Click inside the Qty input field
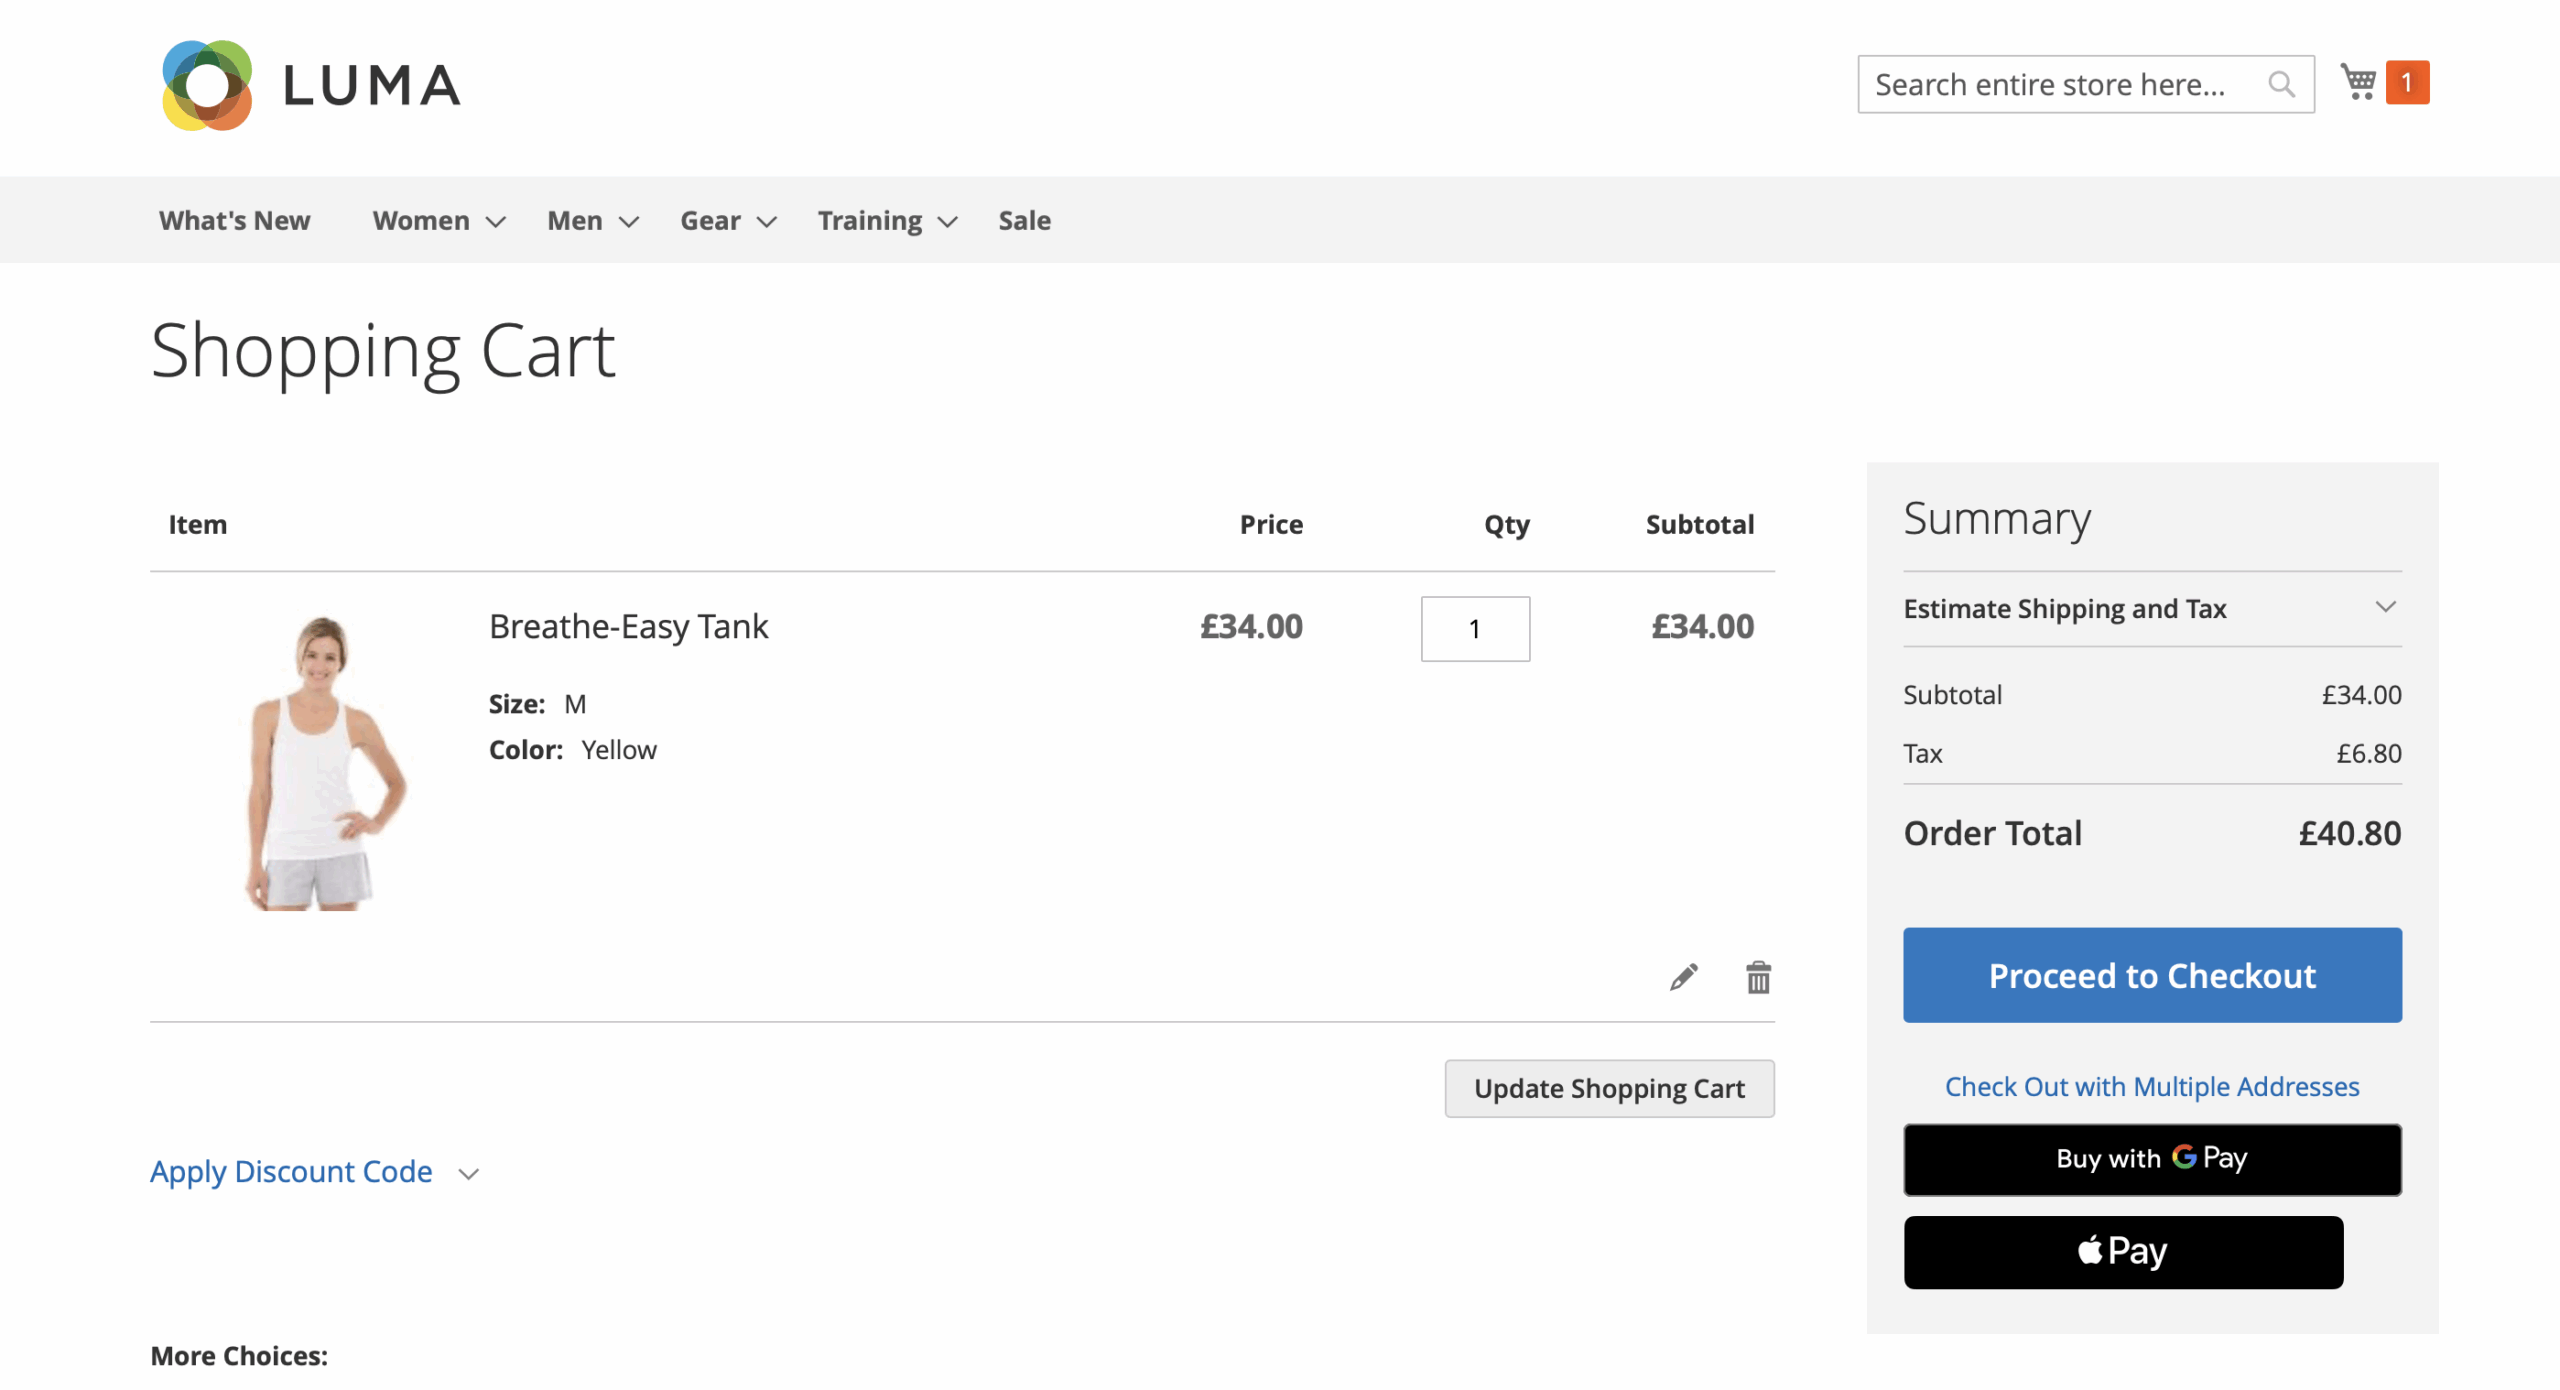Image resolution: width=2560 pixels, height=1390 pixels. 1475,628
